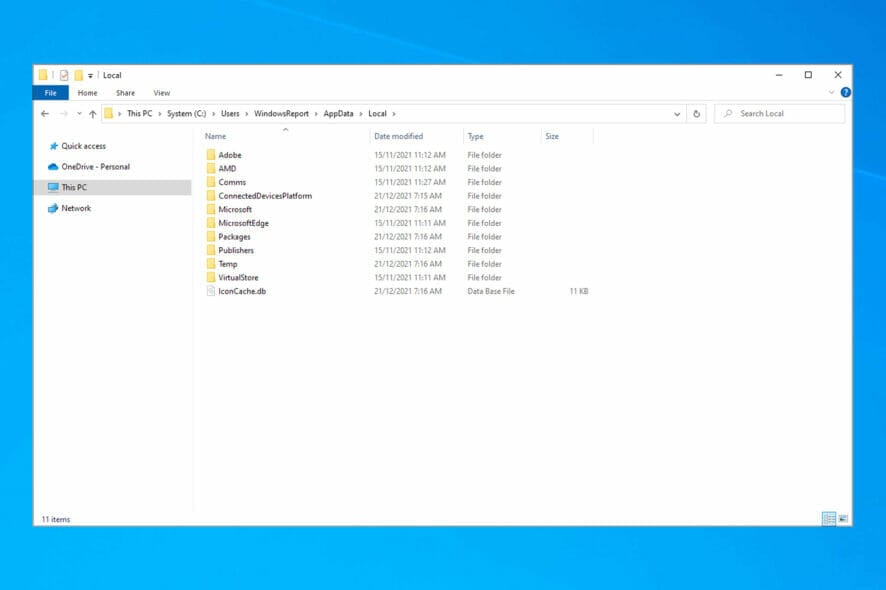Go up one folder level
The width and height of the screenshot is (886, 590).
[x=92, y=114]
